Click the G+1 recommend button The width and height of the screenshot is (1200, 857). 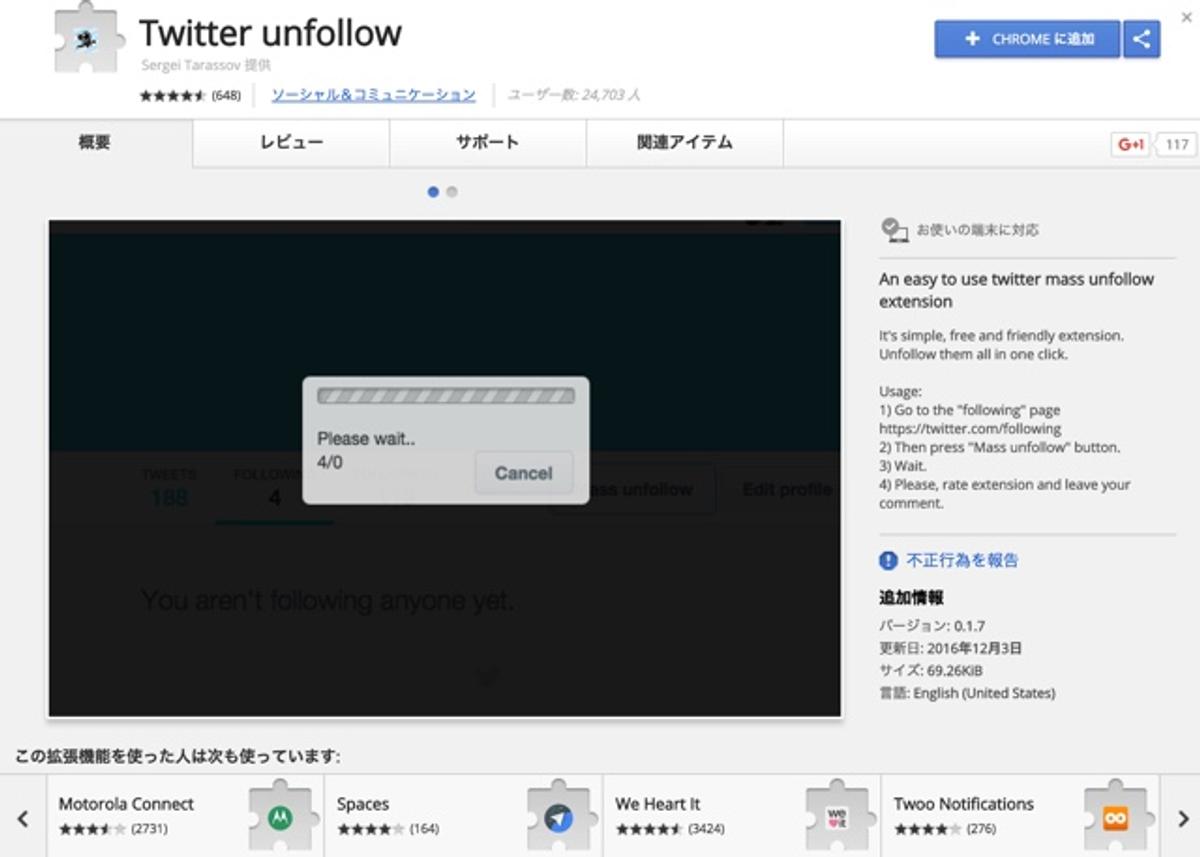(1131, 145)
